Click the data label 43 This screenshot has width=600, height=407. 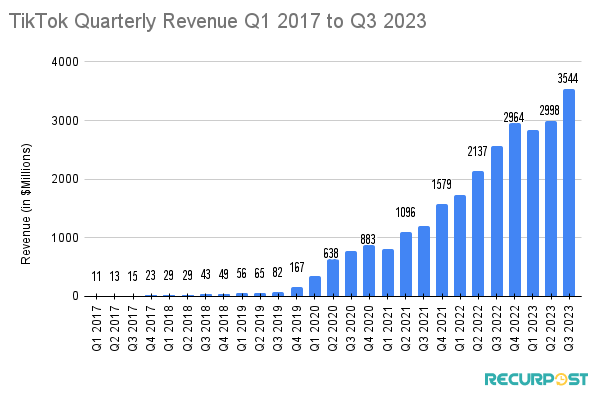coord(205,275)
